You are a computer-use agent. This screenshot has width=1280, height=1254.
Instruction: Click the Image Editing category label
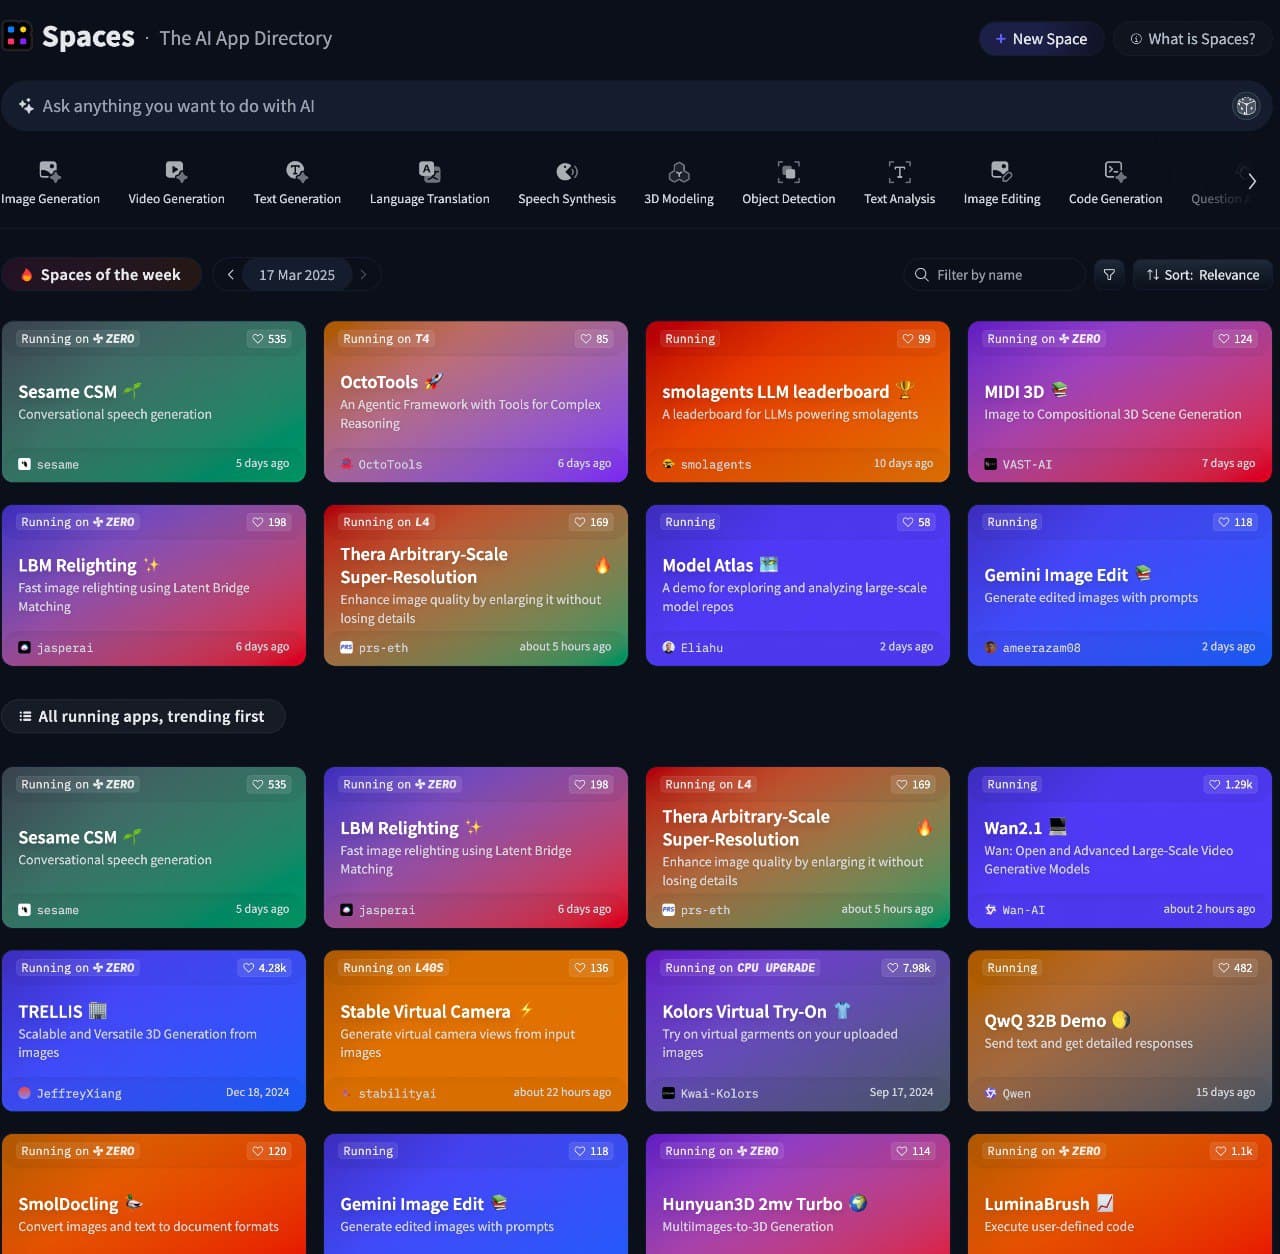(x=1001, y=199)
